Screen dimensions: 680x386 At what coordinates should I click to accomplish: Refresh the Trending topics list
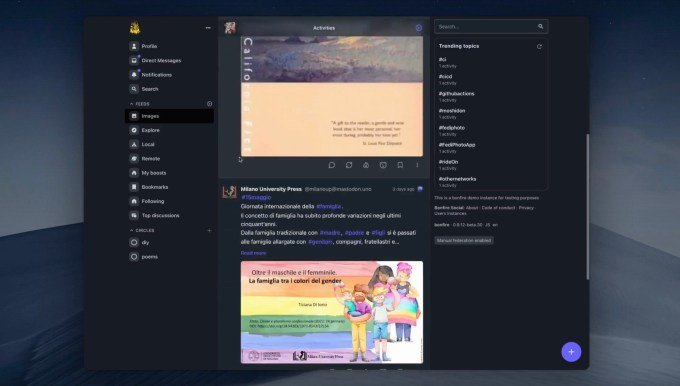click(539, 46)
